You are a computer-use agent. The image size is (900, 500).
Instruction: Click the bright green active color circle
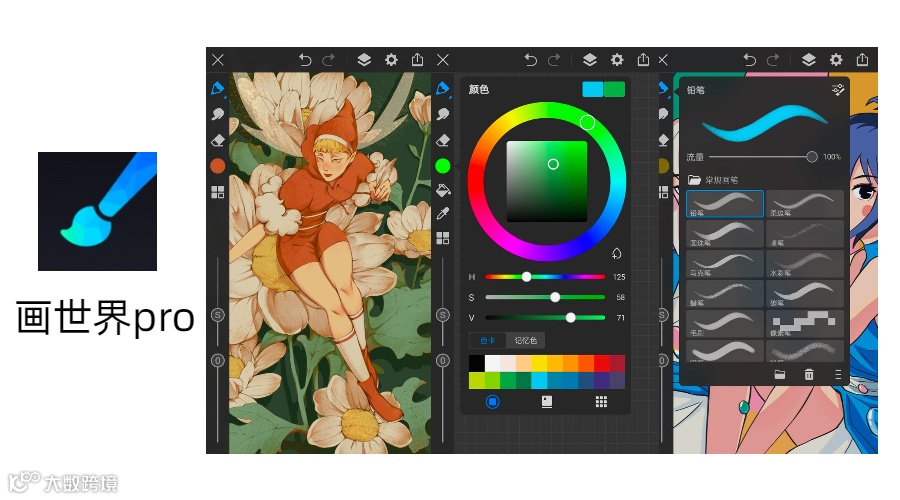coord(443,166)
